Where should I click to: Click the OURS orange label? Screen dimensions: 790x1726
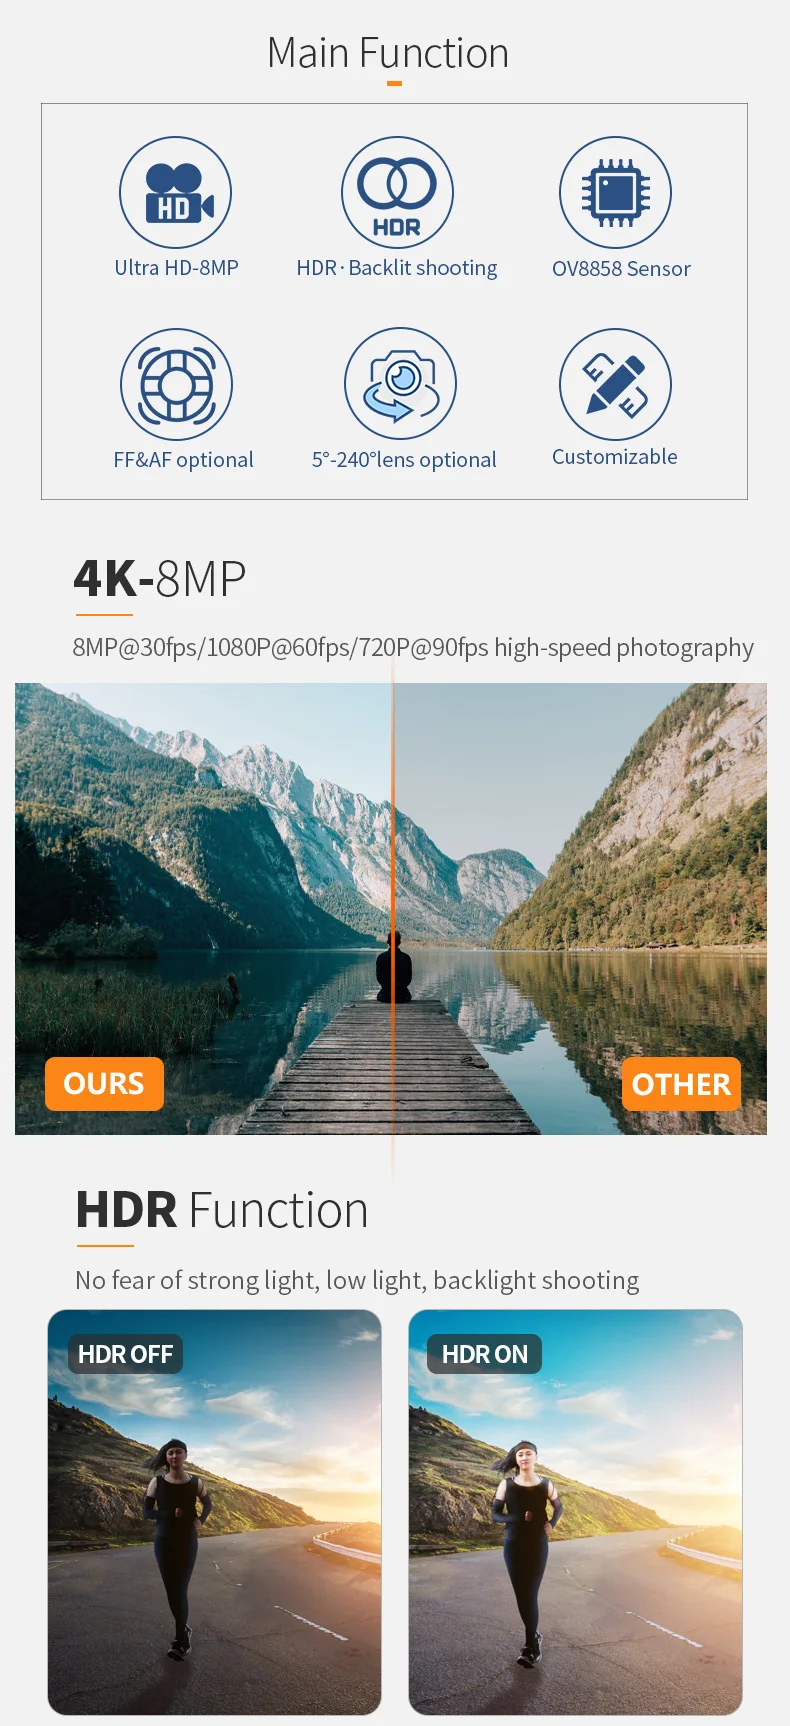(104, 1084)
